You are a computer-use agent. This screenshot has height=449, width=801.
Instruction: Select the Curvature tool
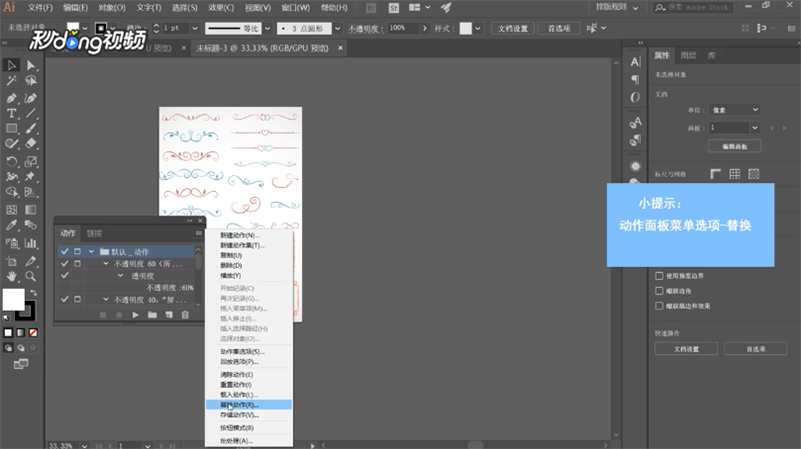click(x=31, y=98)
